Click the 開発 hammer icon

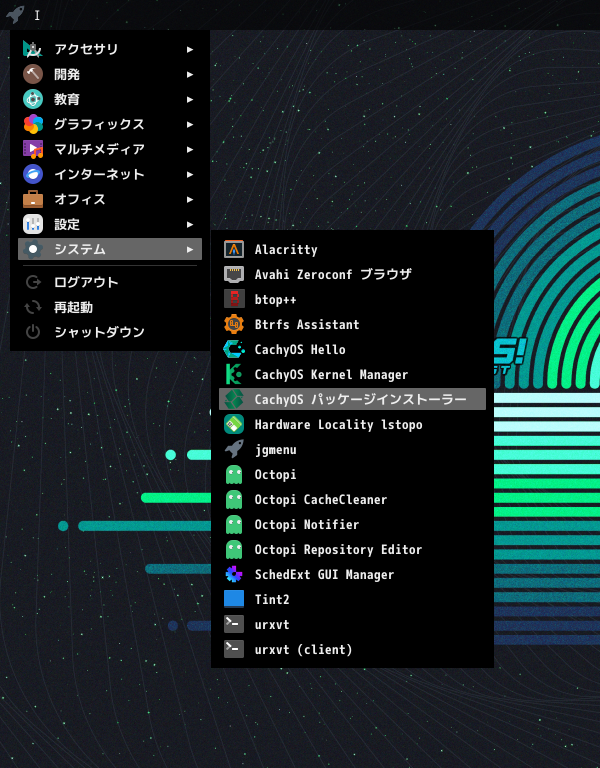(x=33, y=74)
